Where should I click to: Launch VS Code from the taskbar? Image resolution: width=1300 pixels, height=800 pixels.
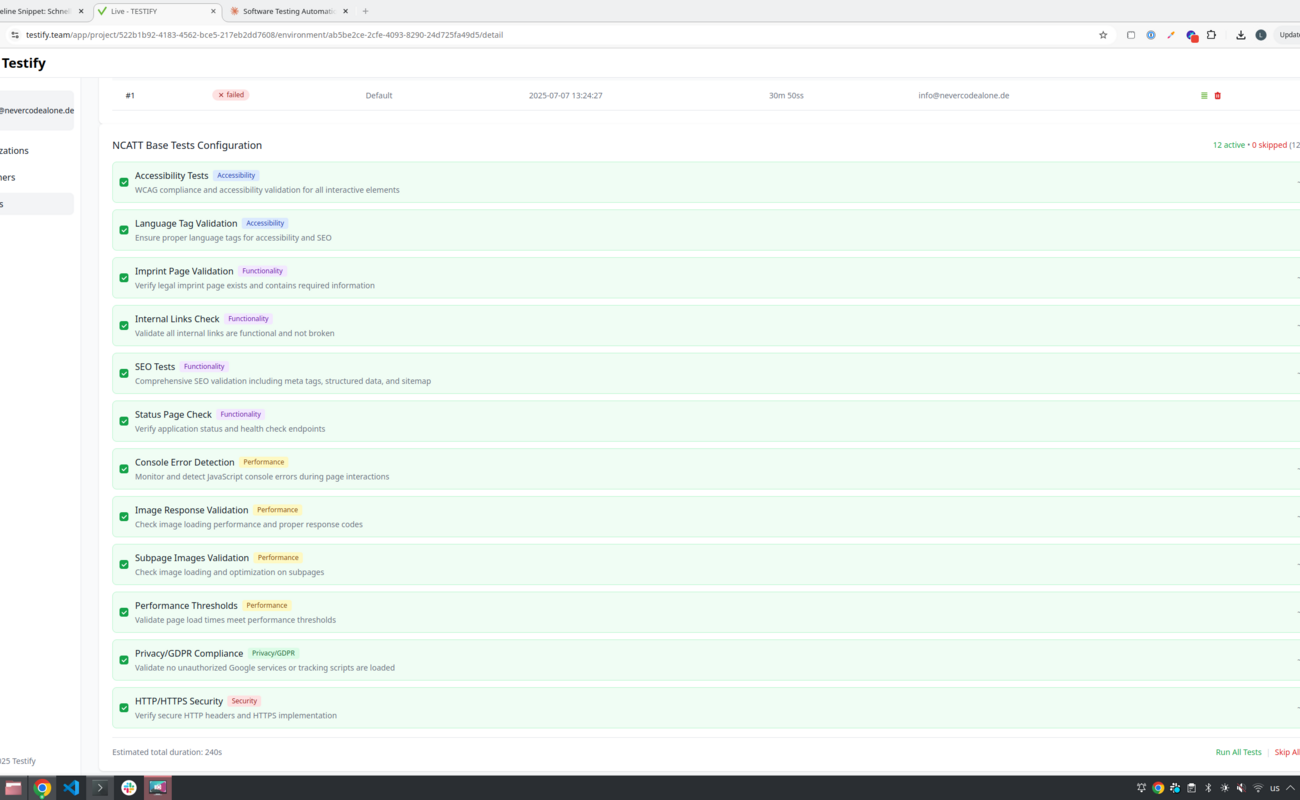[x=71, y=788]
